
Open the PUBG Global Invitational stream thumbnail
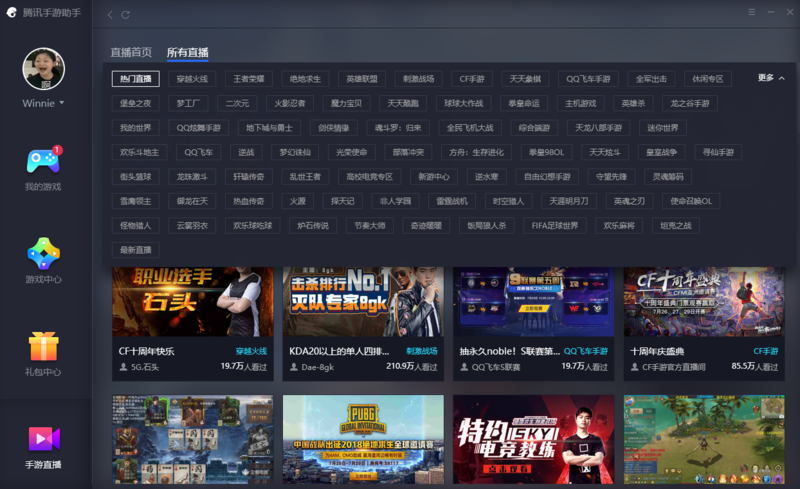[x=363, y=439]
